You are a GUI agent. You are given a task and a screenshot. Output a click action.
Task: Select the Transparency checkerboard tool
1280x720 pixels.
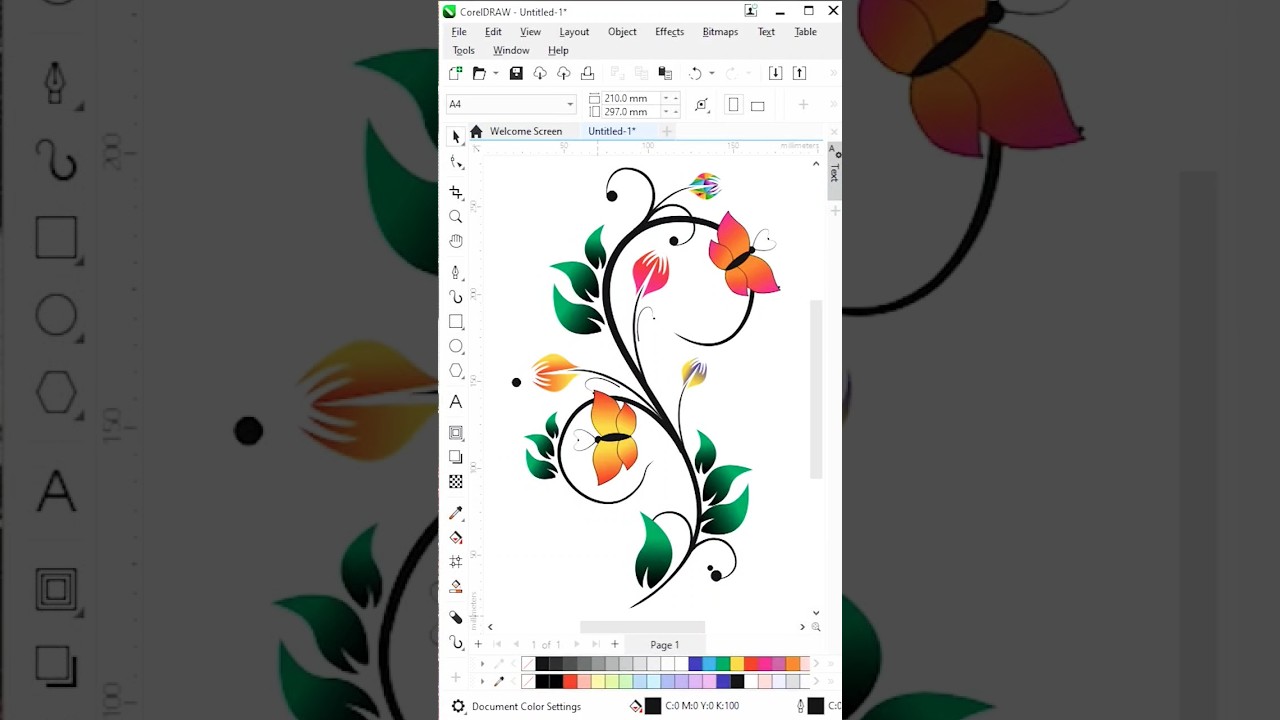pos(456,482)
